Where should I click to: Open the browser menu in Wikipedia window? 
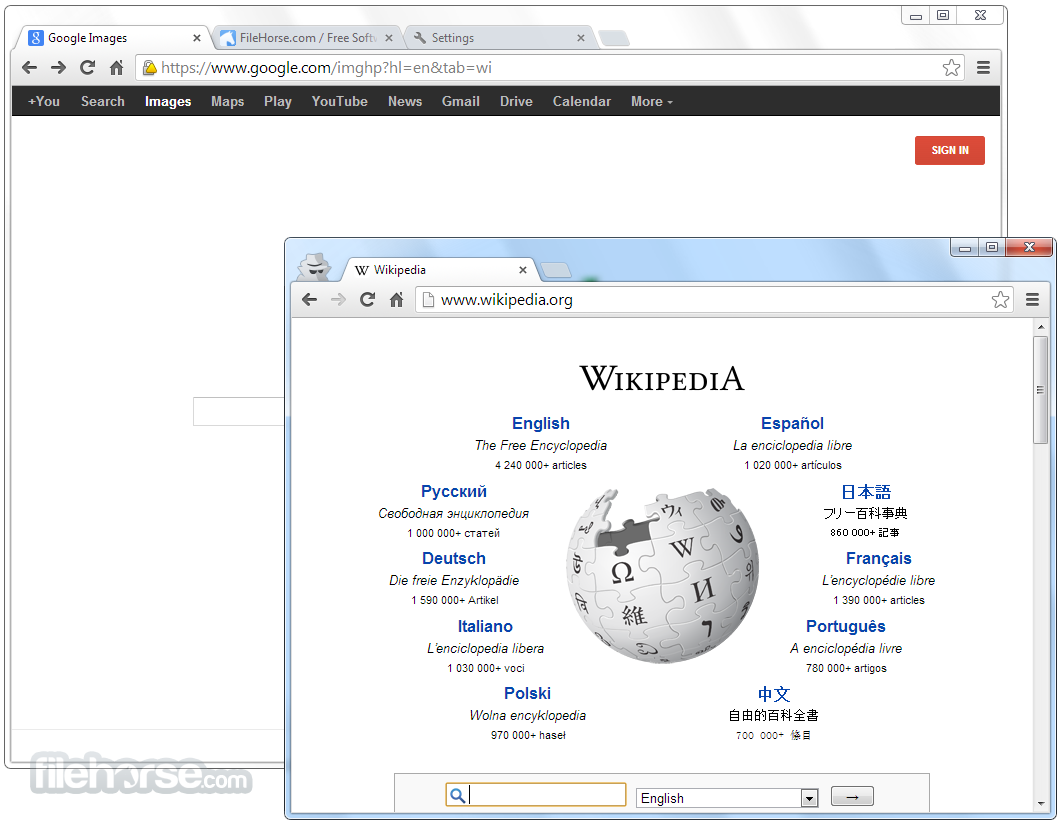[x=1032, y=299]
